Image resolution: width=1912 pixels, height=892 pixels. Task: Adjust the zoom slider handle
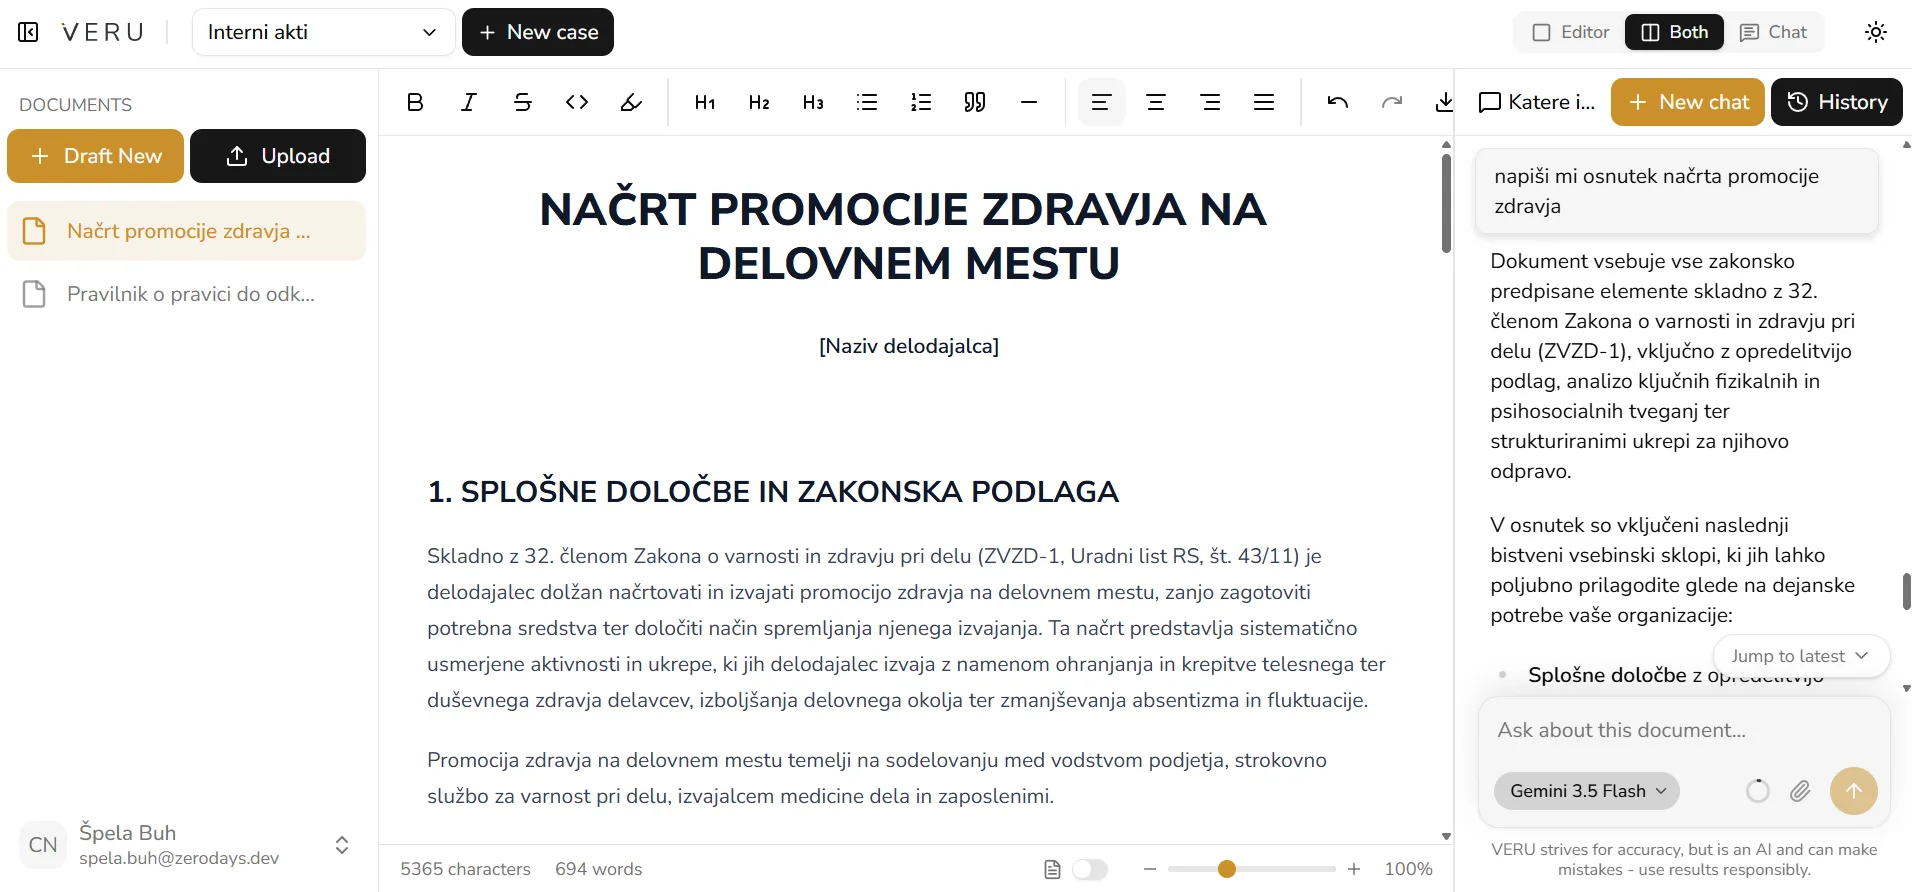(x=1227, y=869)
